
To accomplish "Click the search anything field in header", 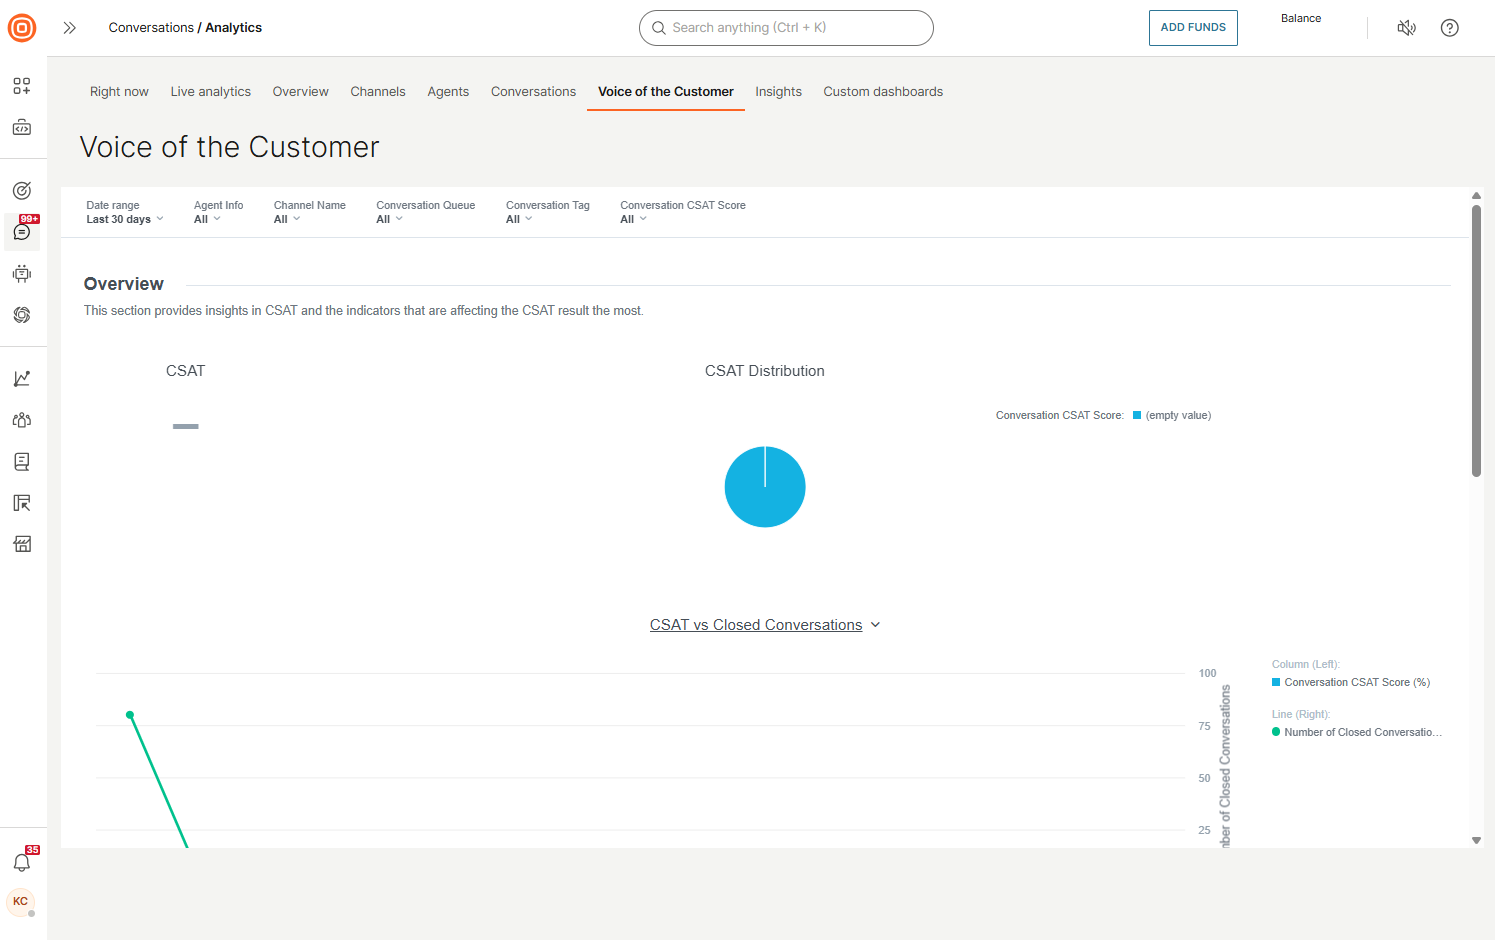I will 786,27.
